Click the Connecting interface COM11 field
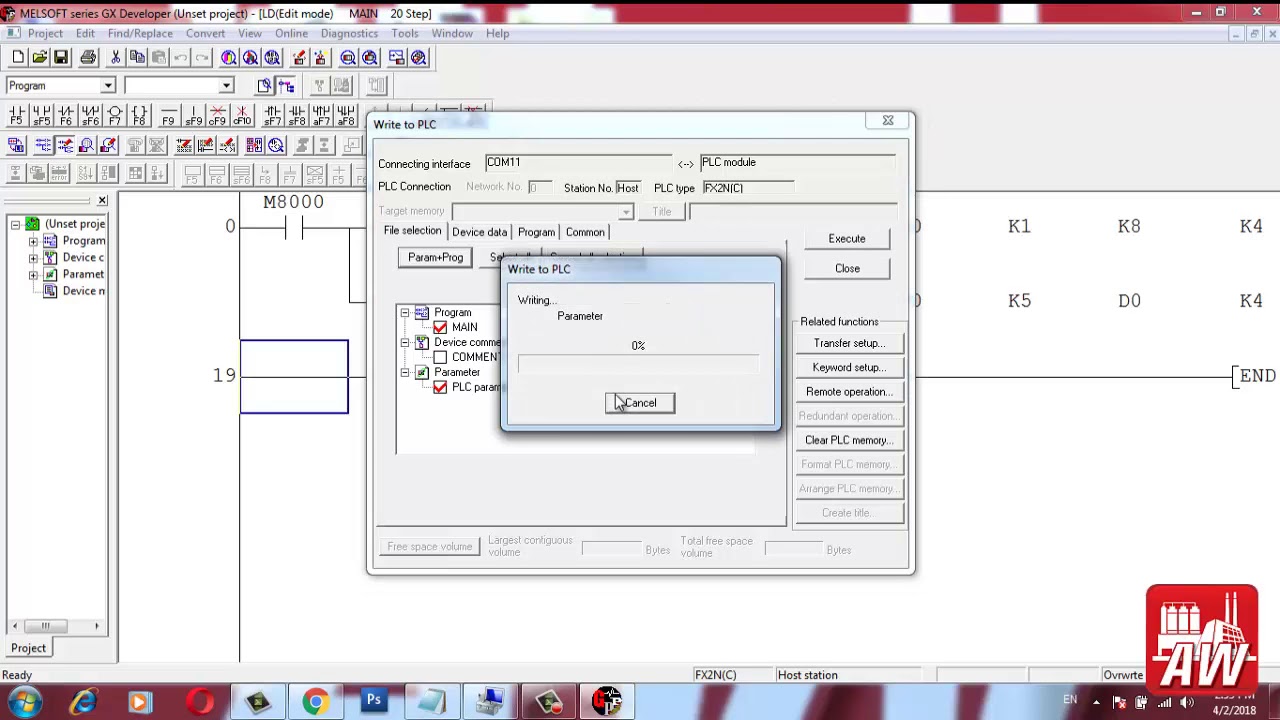Screen dimensions: 1280x720 pyautogui.click(x=578, y=163)
